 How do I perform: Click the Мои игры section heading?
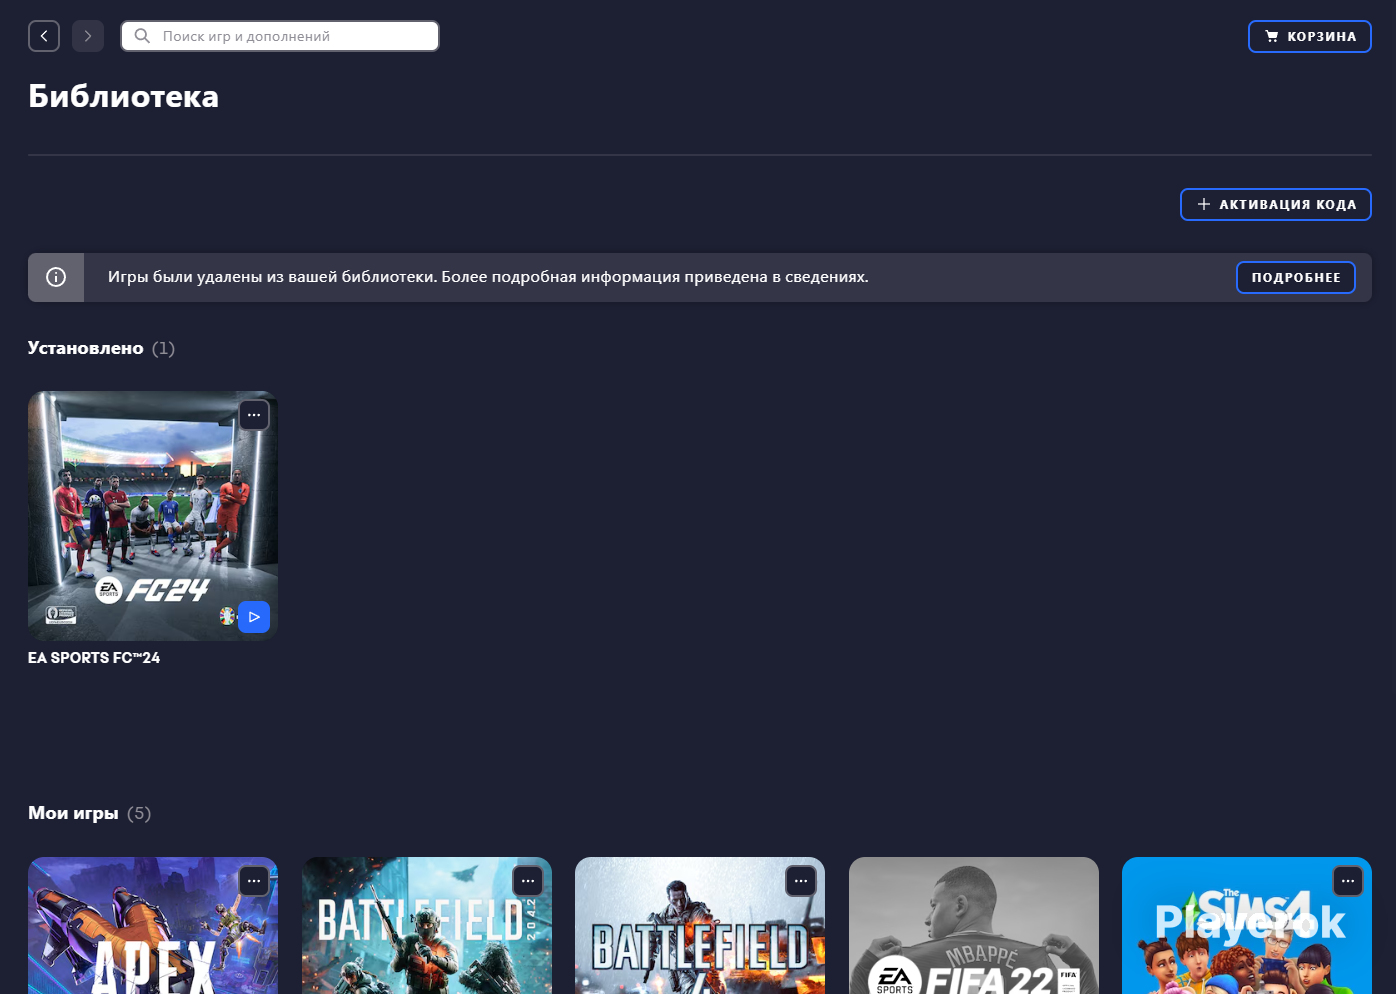coord(73,813)
